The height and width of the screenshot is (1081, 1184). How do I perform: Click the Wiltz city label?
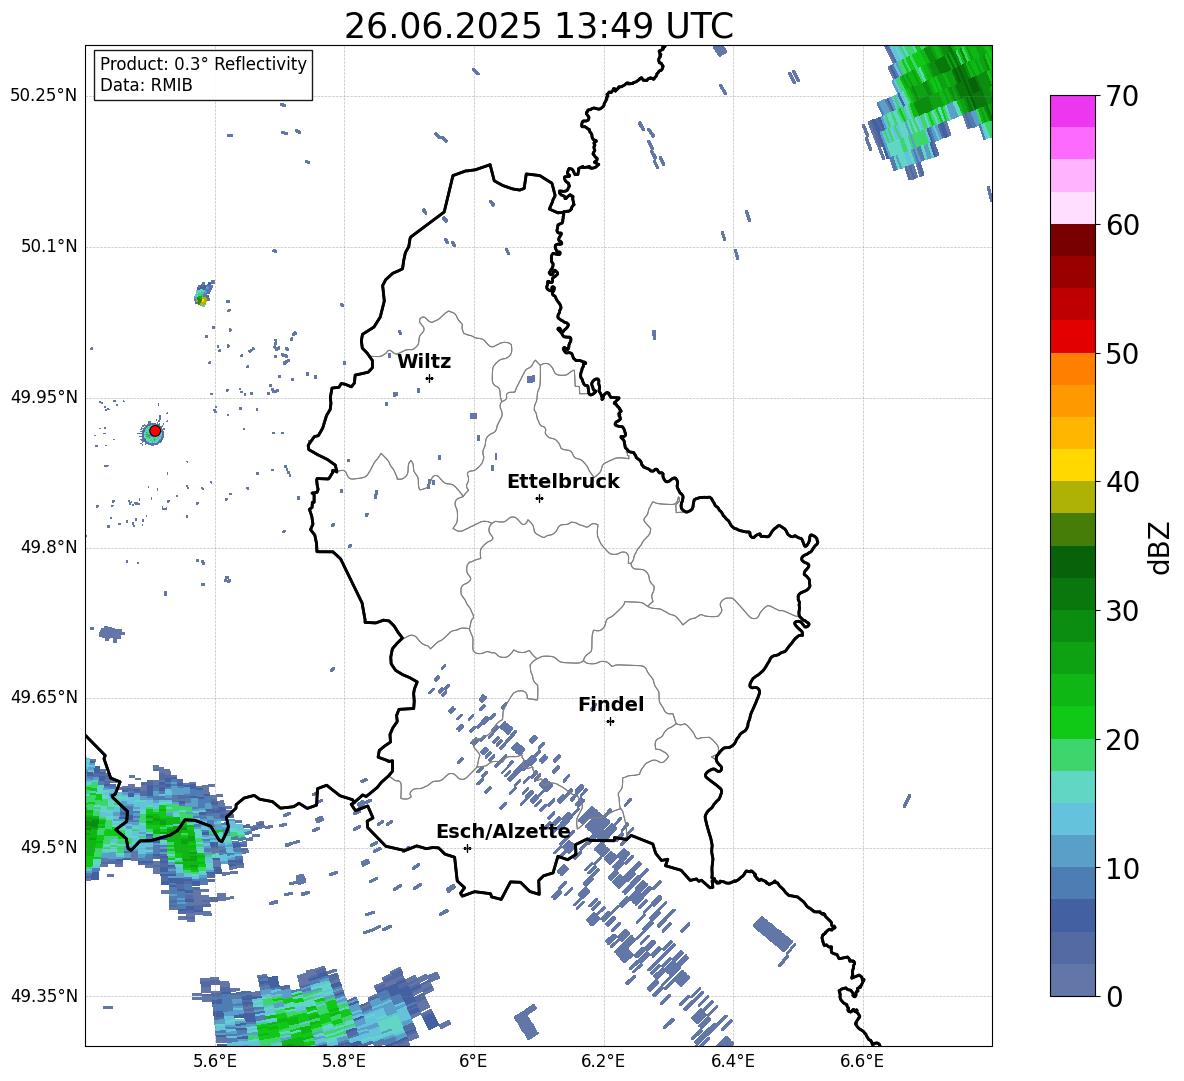pyautogui.click(x=424, y=362)
